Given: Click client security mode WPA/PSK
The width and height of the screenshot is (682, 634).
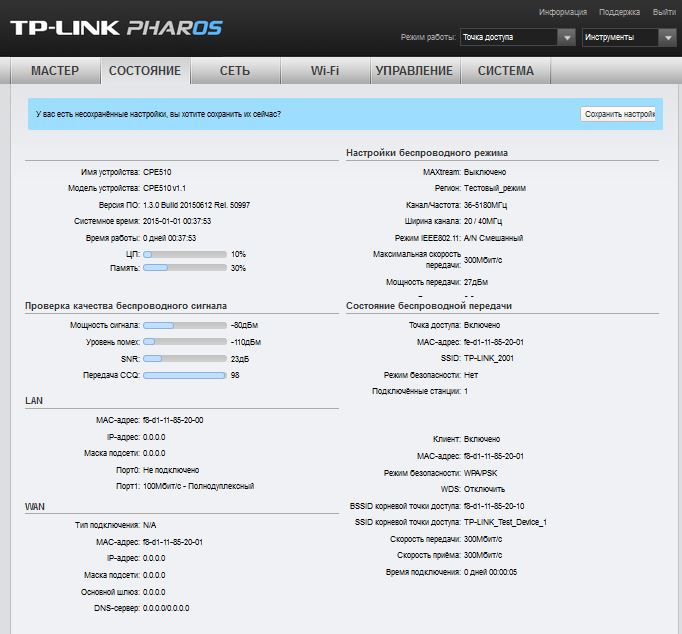Looking at the screenshot, I should pyautogui.click(x=481, y=473).
